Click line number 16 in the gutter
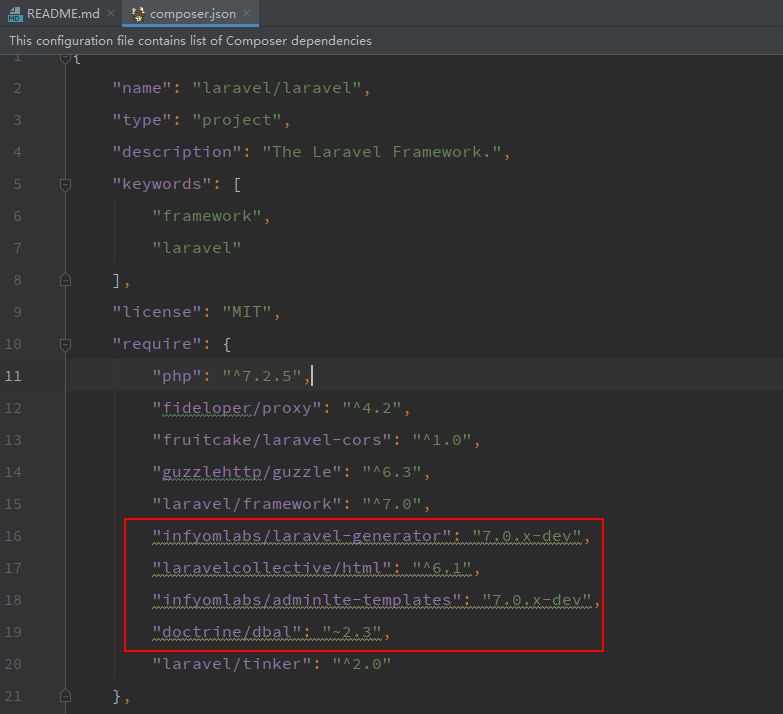The width and height of the screenshot is (783, 714). [x=15, y=536]
